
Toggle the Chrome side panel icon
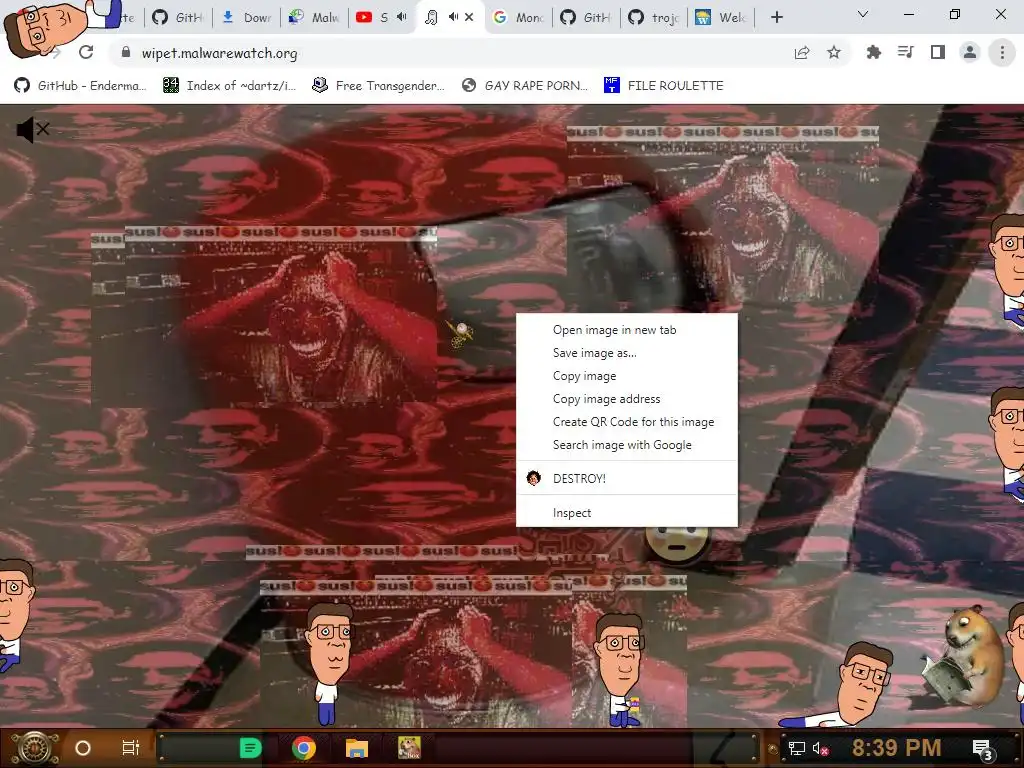click(938, 52)
